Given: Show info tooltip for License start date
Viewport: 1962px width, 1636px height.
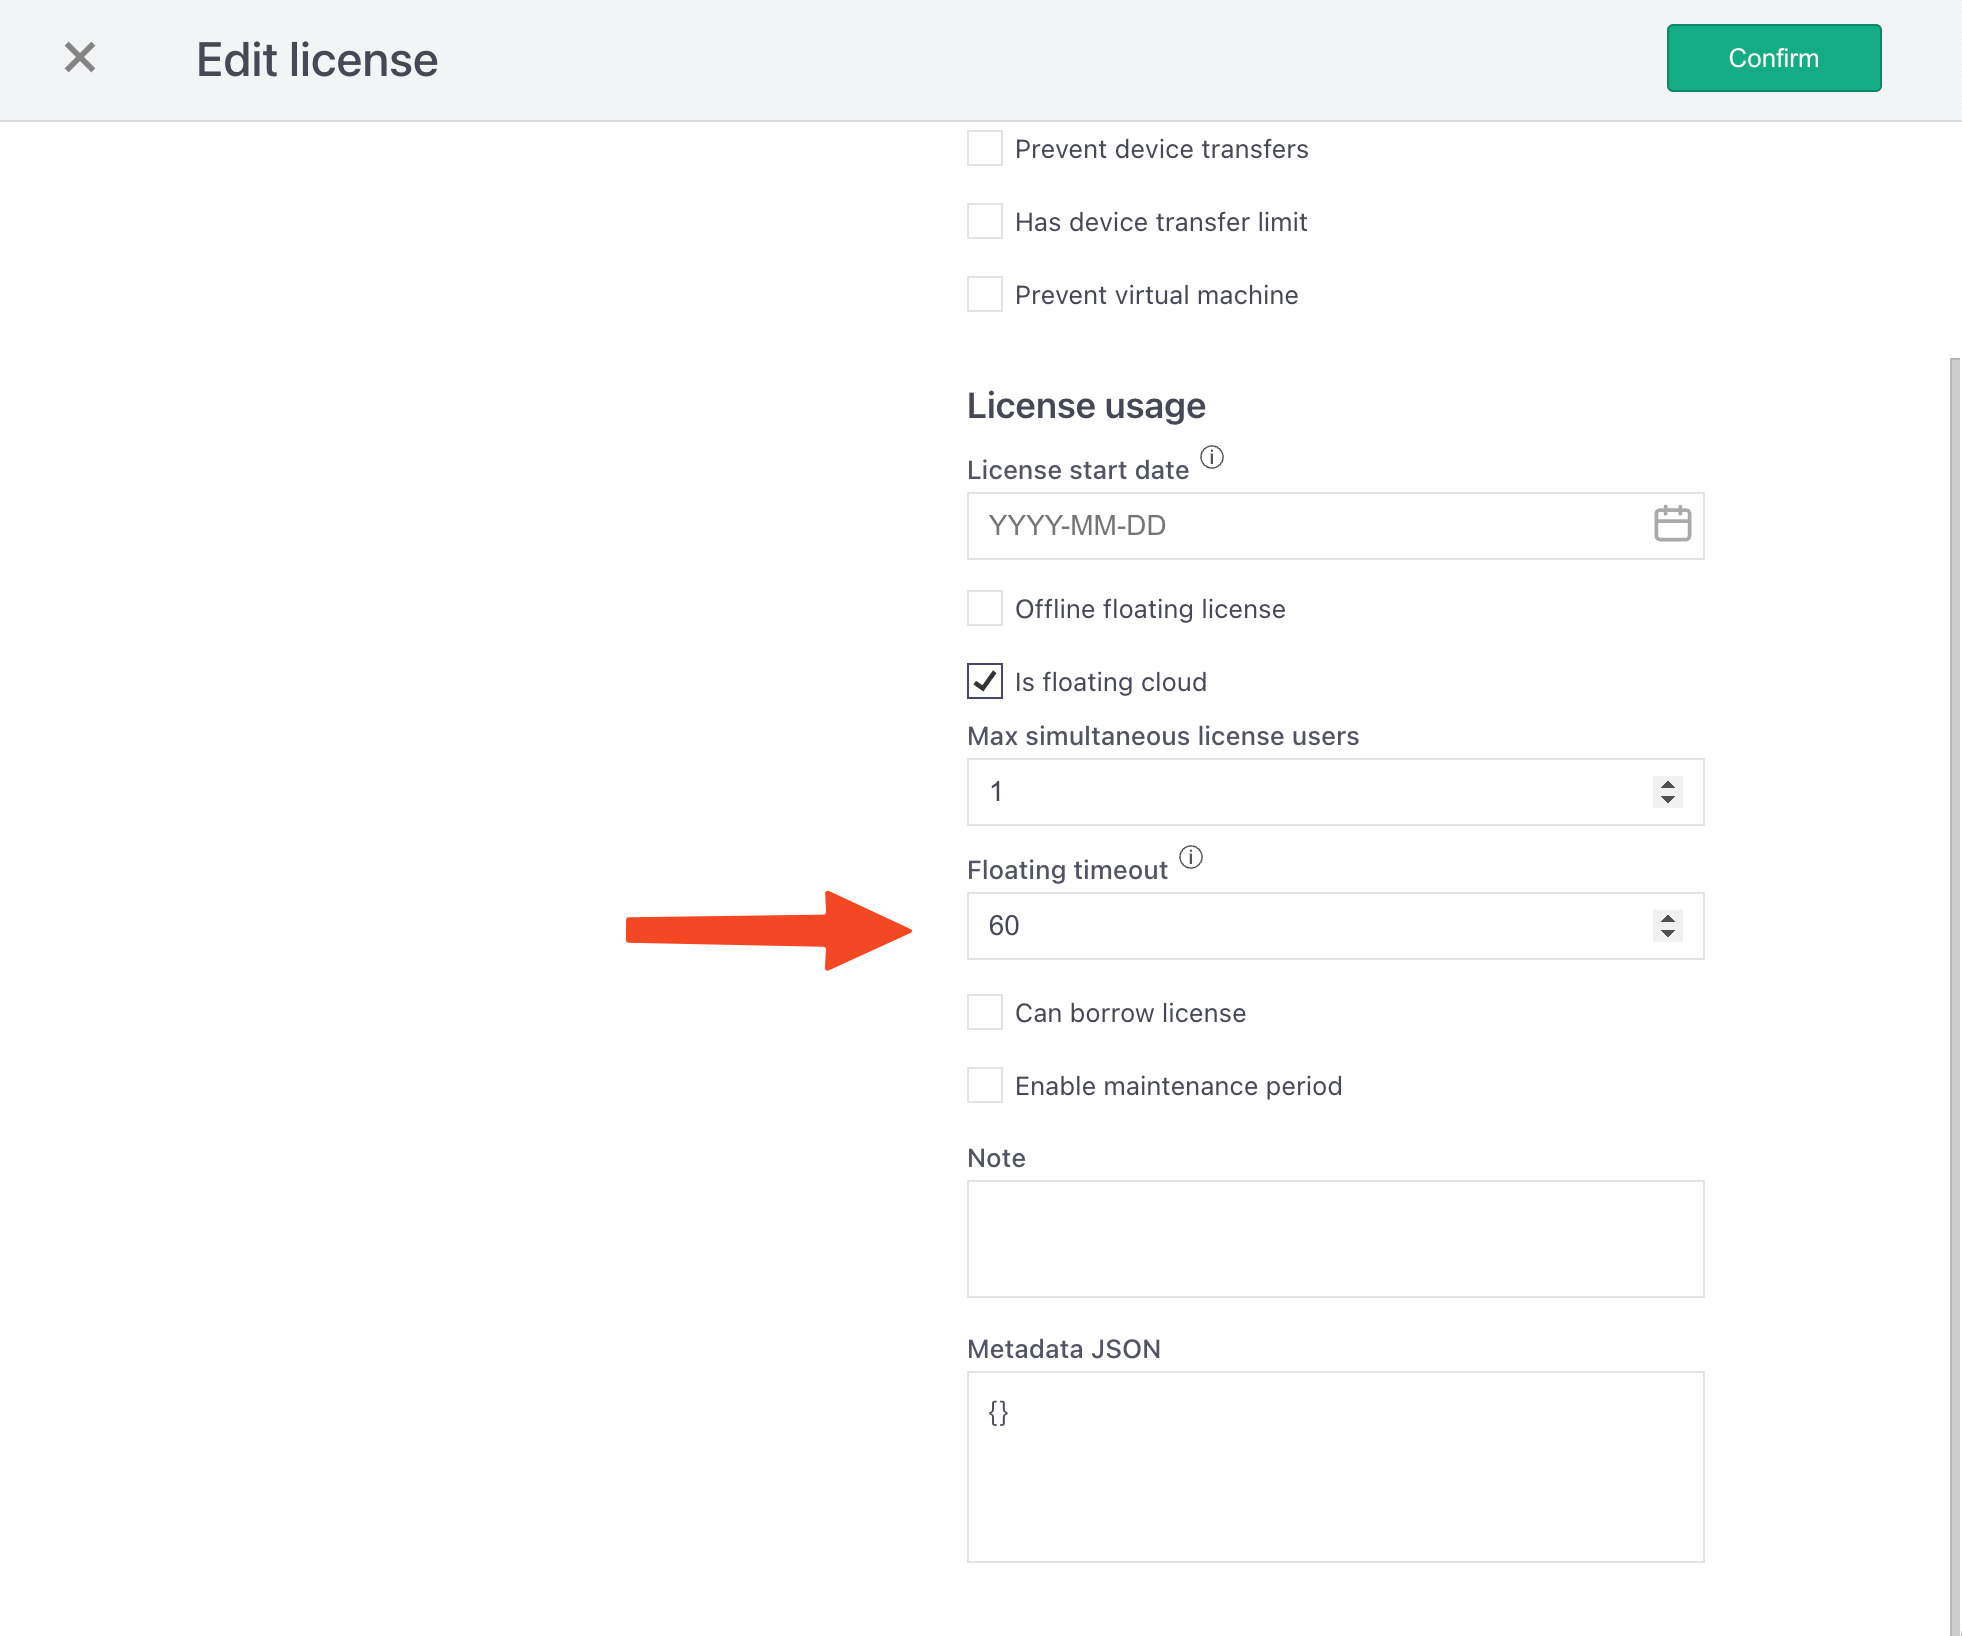Looking at the screenshot, I should (1211, 457).
